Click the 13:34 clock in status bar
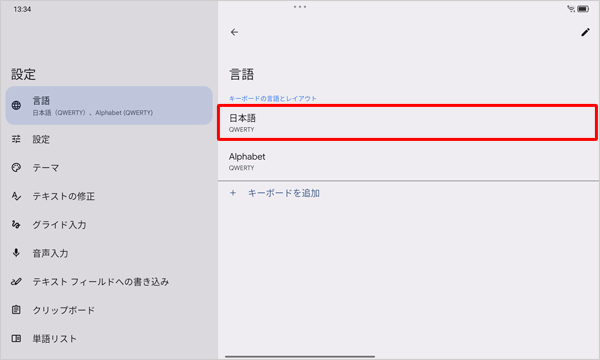 point(22,9)
